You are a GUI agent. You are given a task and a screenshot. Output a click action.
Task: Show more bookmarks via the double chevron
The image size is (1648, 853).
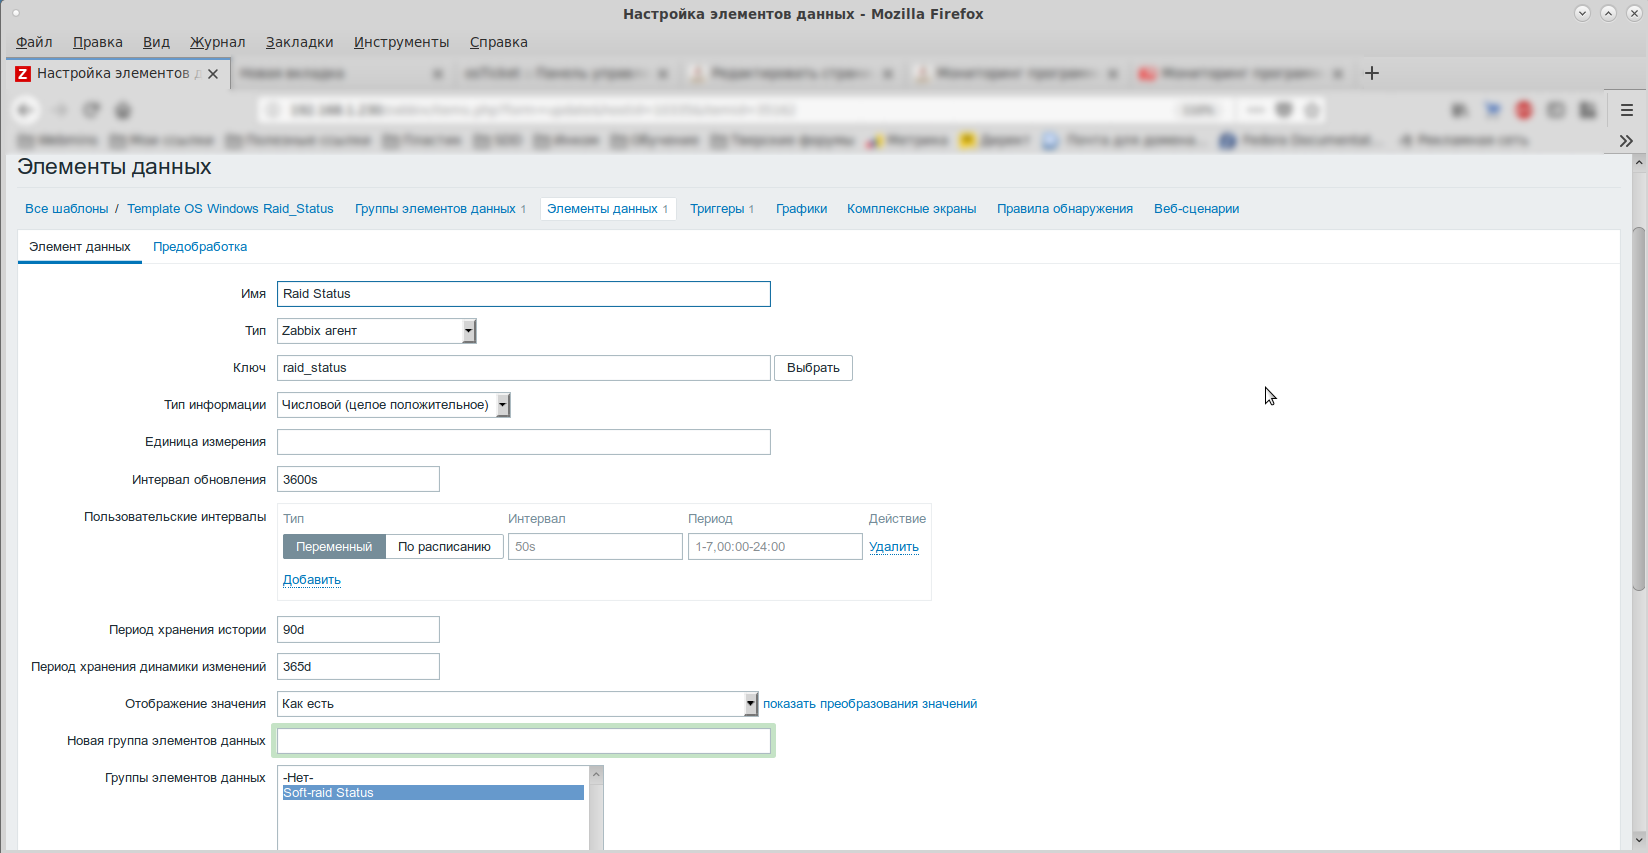(x=1626, y=141)
